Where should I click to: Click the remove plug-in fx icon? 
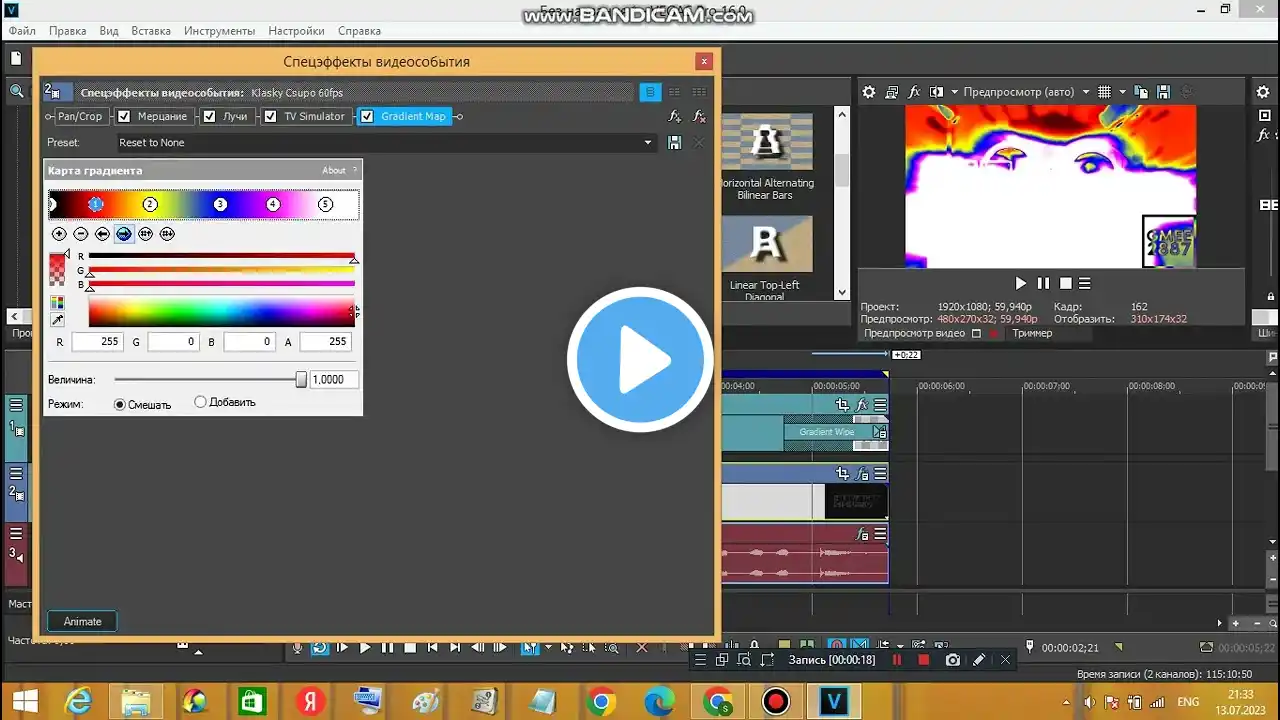tap(699, 117)
